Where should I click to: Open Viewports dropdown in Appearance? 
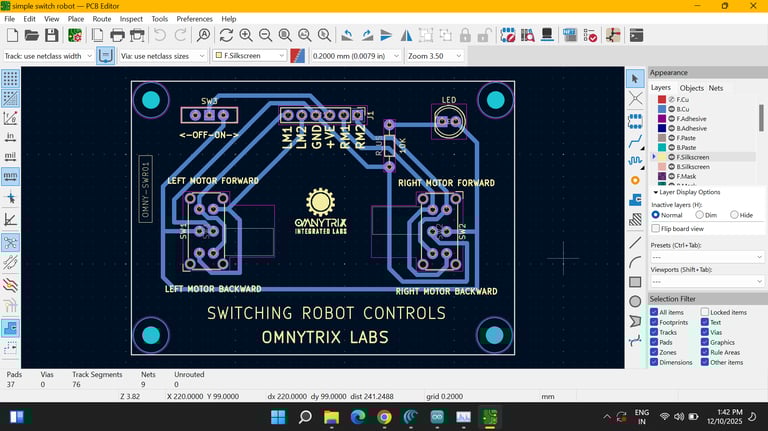point(707,281)
